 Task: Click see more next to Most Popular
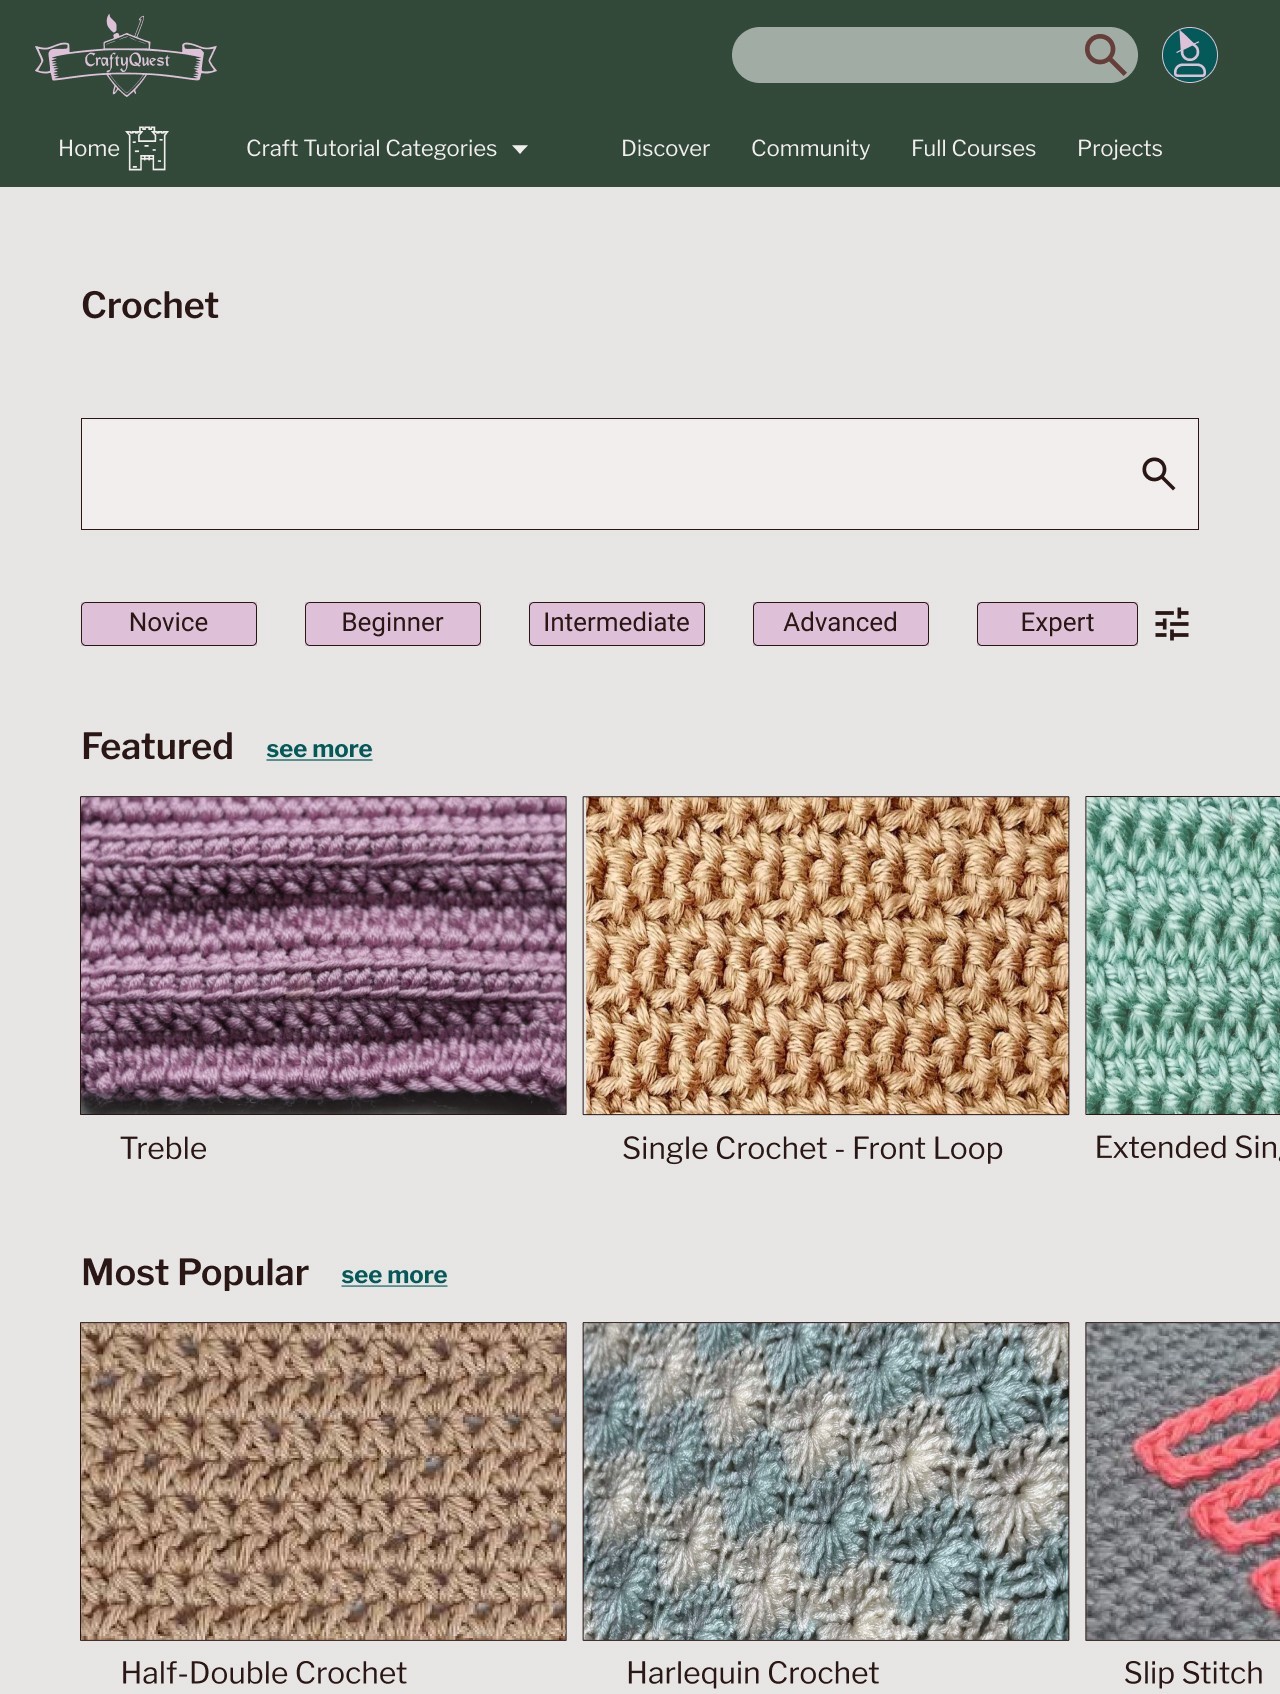click(394, 1275)
